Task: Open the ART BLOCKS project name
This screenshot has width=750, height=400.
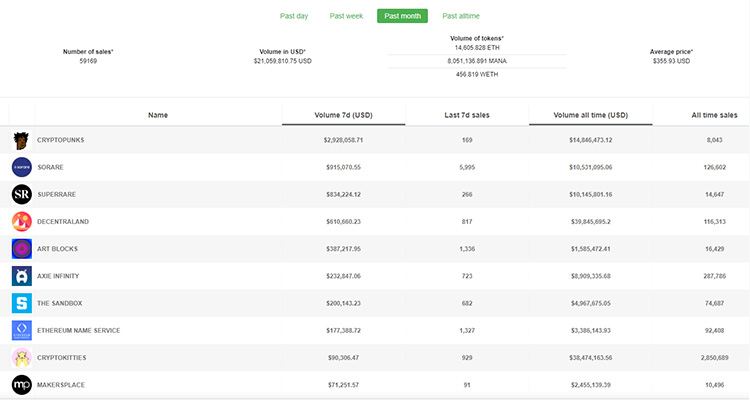Action: pos(57,249)
